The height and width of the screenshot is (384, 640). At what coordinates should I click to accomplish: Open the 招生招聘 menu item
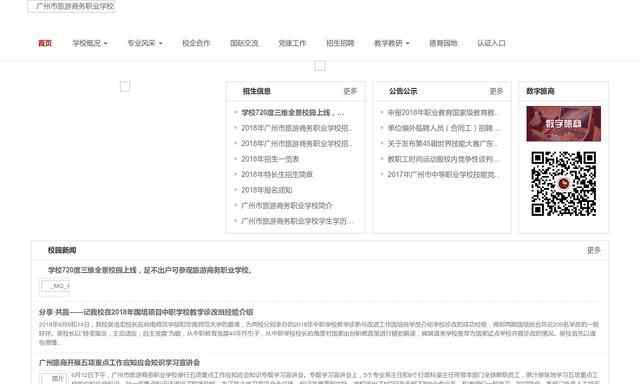(340, 43)
